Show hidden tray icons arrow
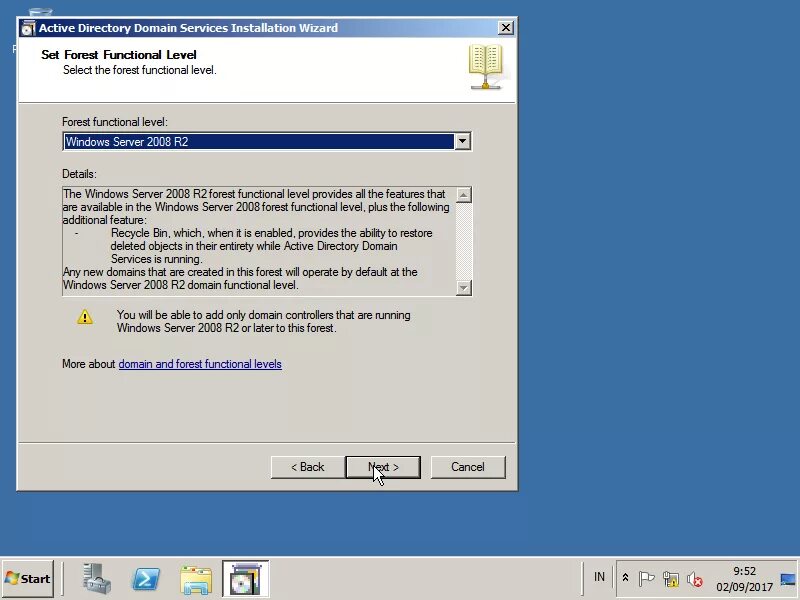The image size is (800, 600). pyautogui.click(x=625, y=578)
